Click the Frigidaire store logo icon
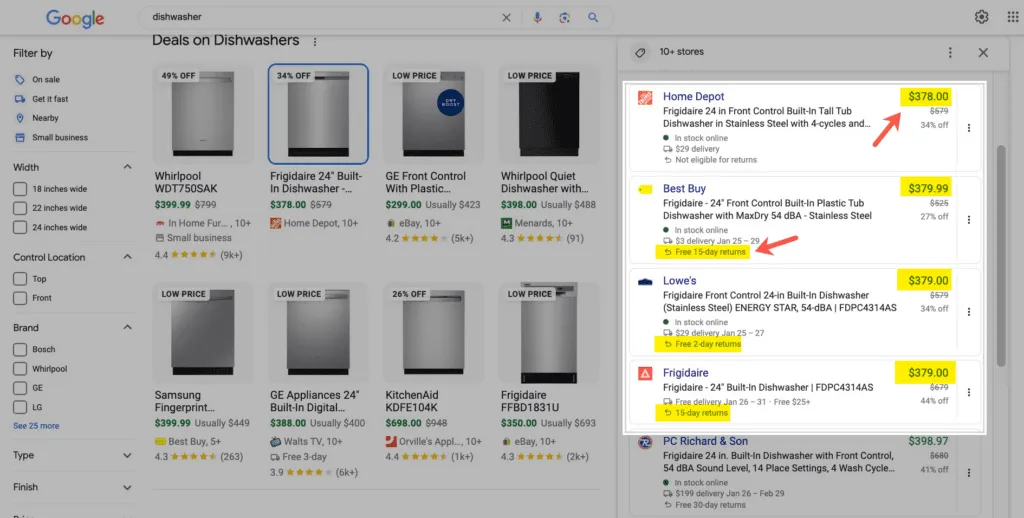The image size is (1024, 518). coord(645,374)
